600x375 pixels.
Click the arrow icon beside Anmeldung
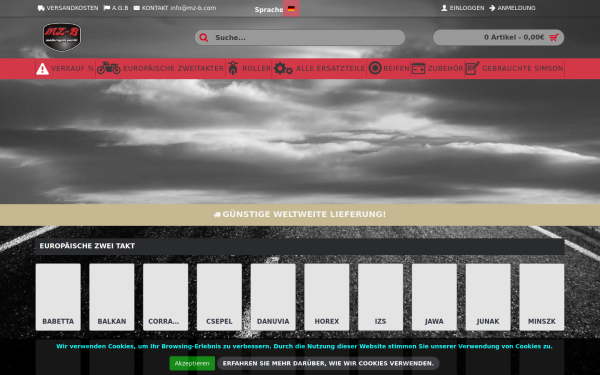(x=492, y=8)
